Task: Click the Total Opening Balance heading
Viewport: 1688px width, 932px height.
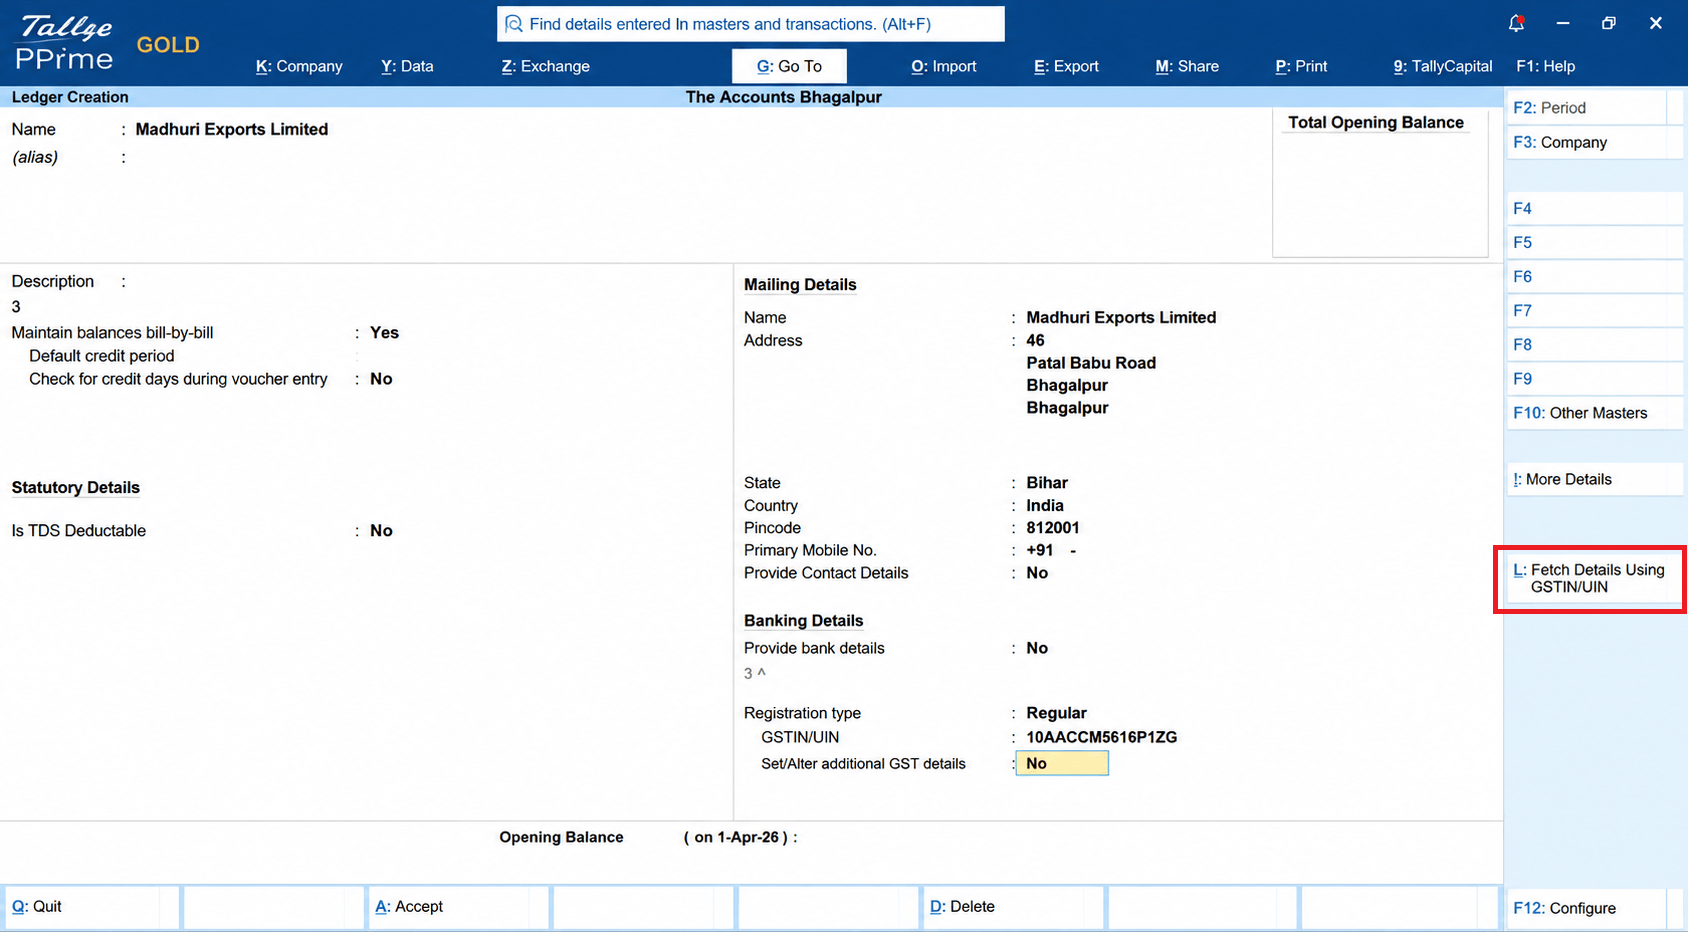Action: pos(1376,122)
